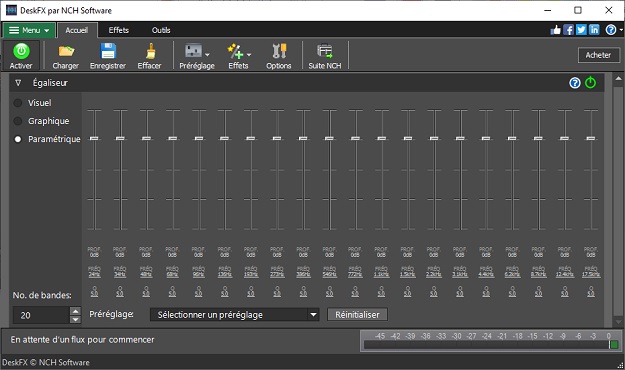Click the 3.1kHz frequency value link
The height and width of the screenshot is (370, 625).
460,275
